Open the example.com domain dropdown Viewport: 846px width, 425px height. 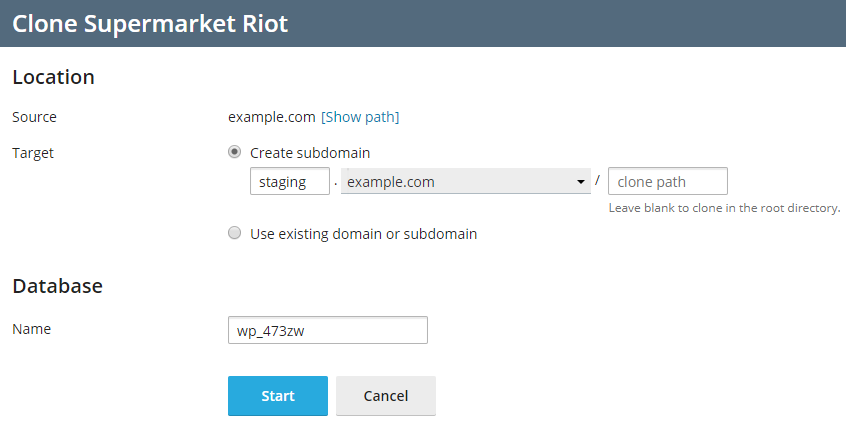[460, 182]
